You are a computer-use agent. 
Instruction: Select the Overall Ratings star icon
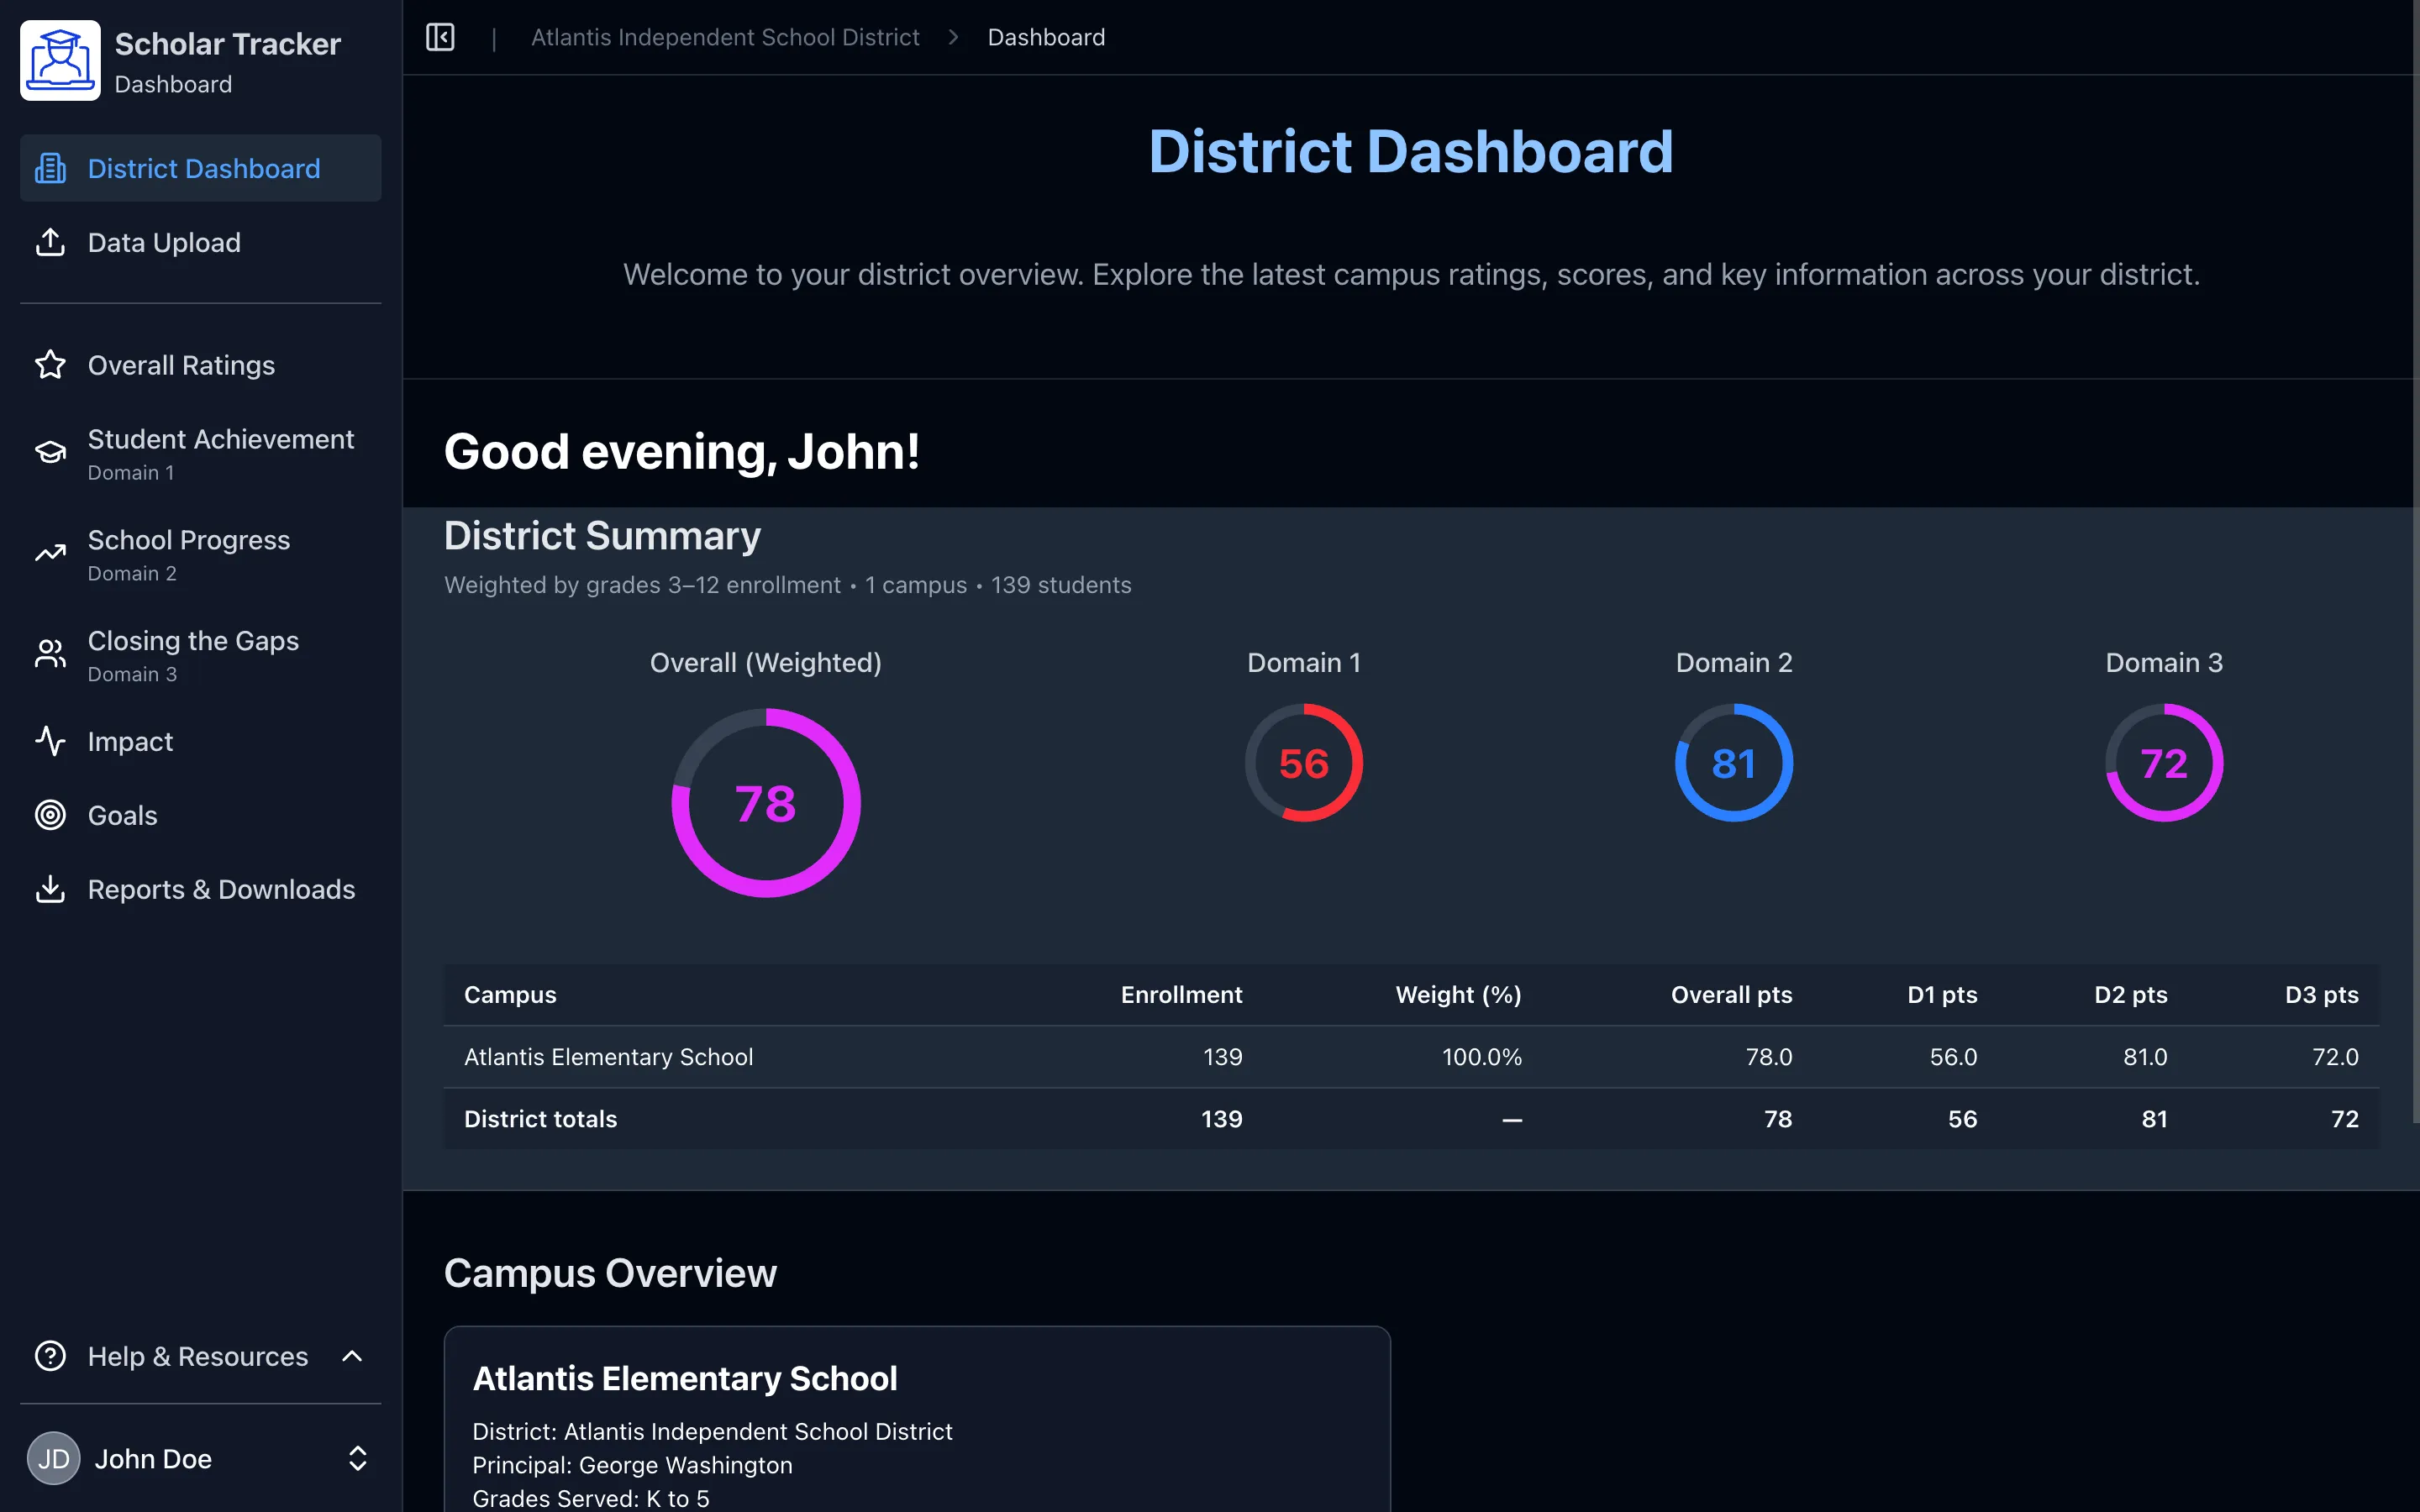click(50, 365)
